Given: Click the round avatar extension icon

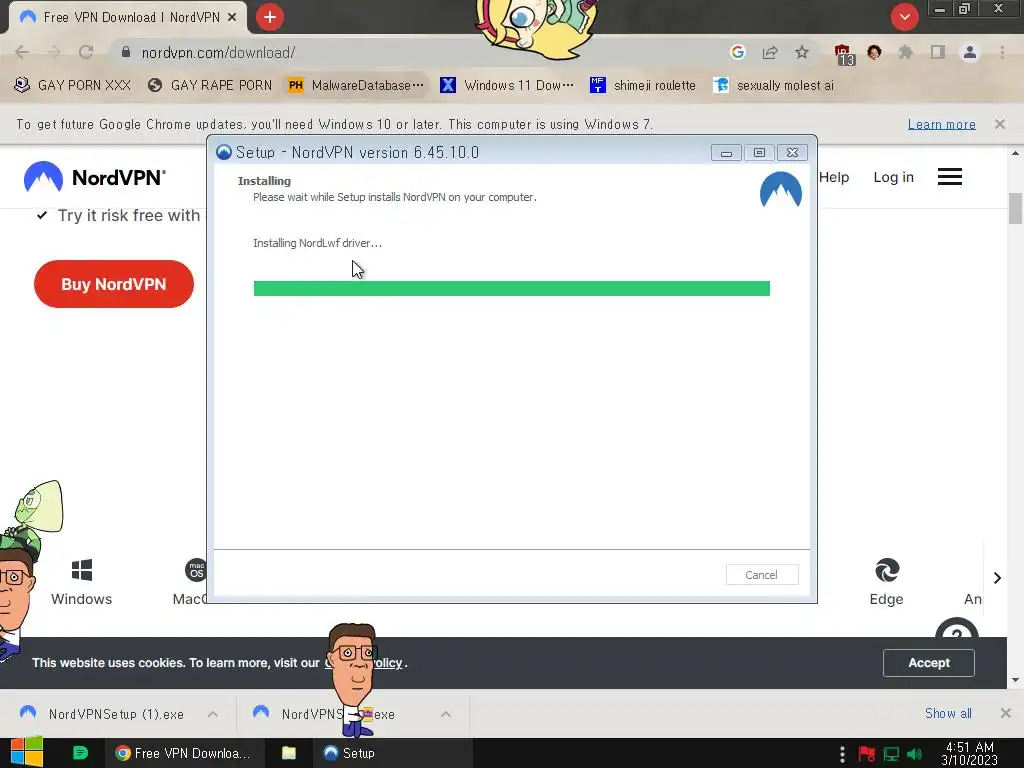Looking at the screenshot, I should [x=874, y=52].
